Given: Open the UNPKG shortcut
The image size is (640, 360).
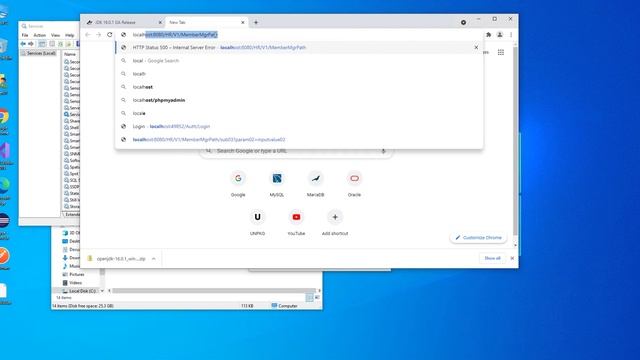Looking at the screenshot, I should tap(258, 223).
